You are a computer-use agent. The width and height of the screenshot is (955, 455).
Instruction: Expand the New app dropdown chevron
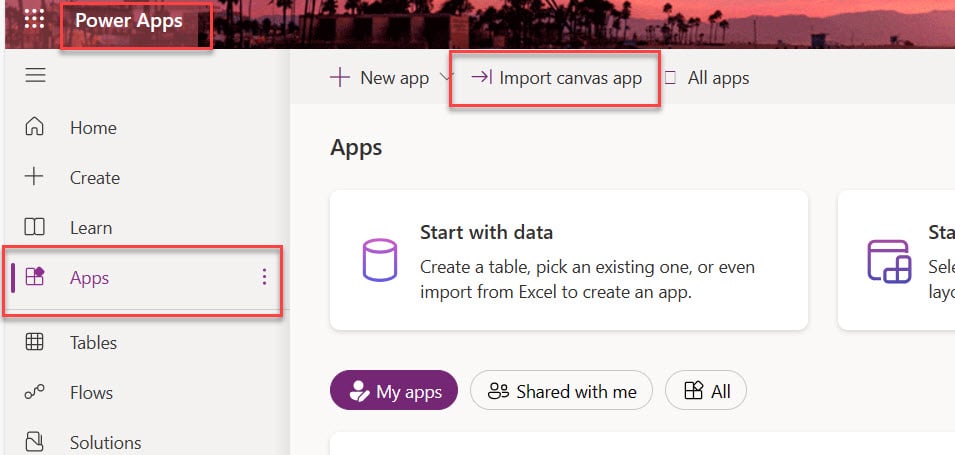point(446,77)
